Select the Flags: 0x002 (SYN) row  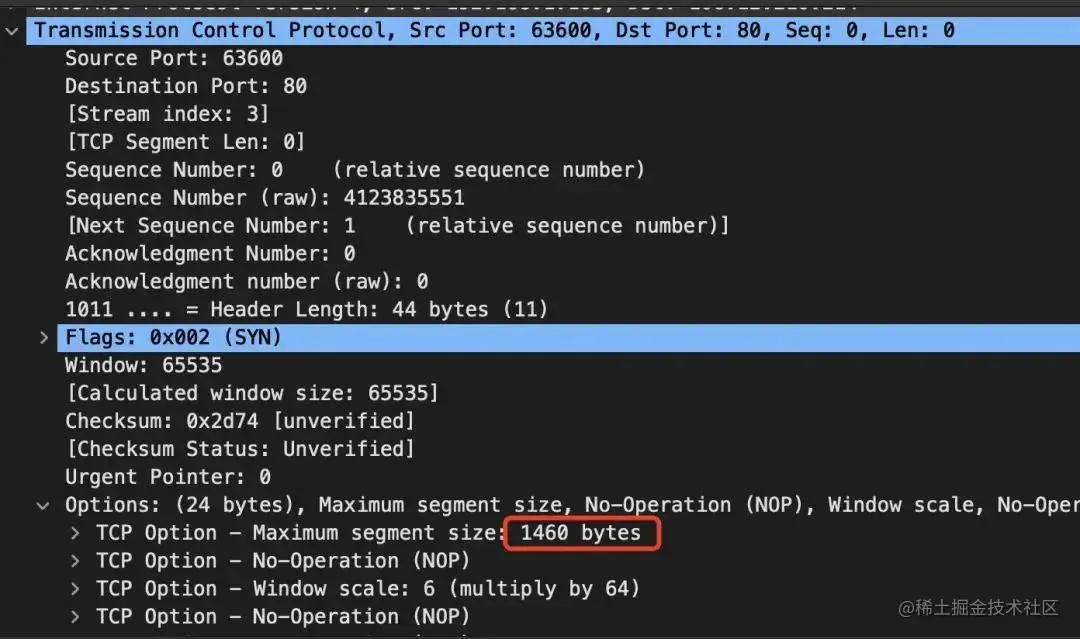click(x=568, y=338)
